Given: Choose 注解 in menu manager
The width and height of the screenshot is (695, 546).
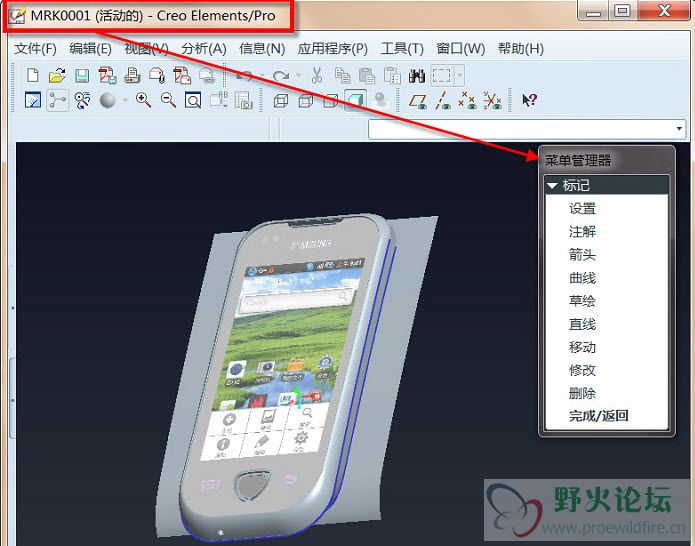Looking at the screenshot, I should 582,231.
